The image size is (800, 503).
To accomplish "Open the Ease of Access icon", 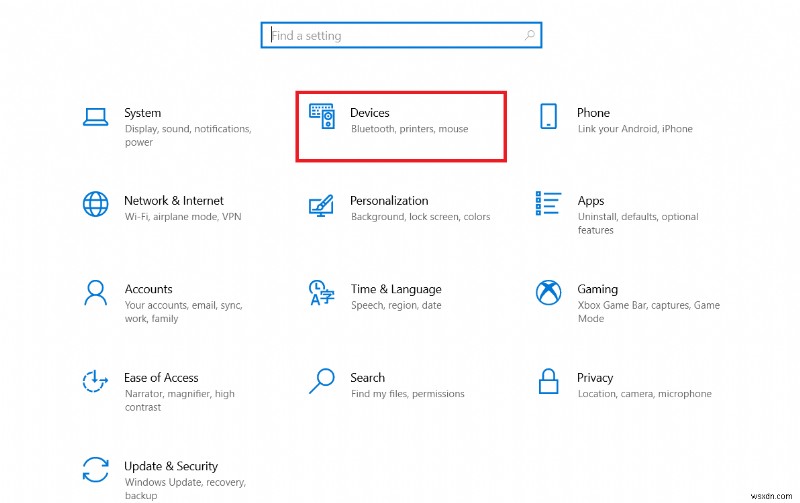I will [95, 381].
